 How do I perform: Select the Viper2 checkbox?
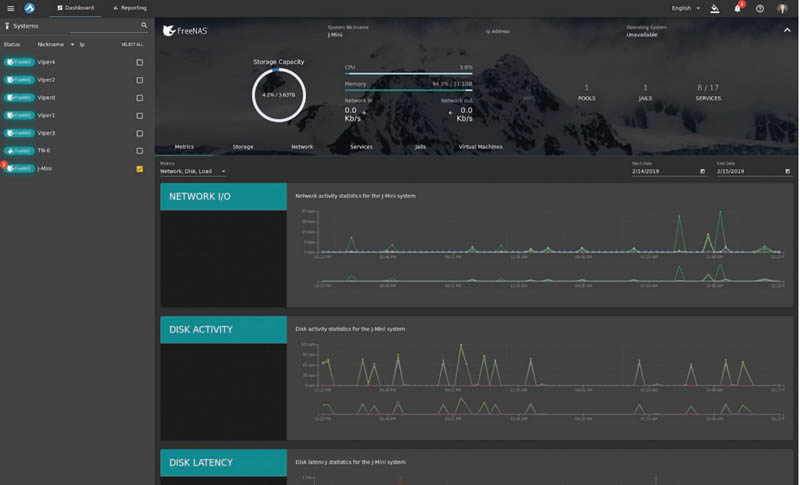139,80
